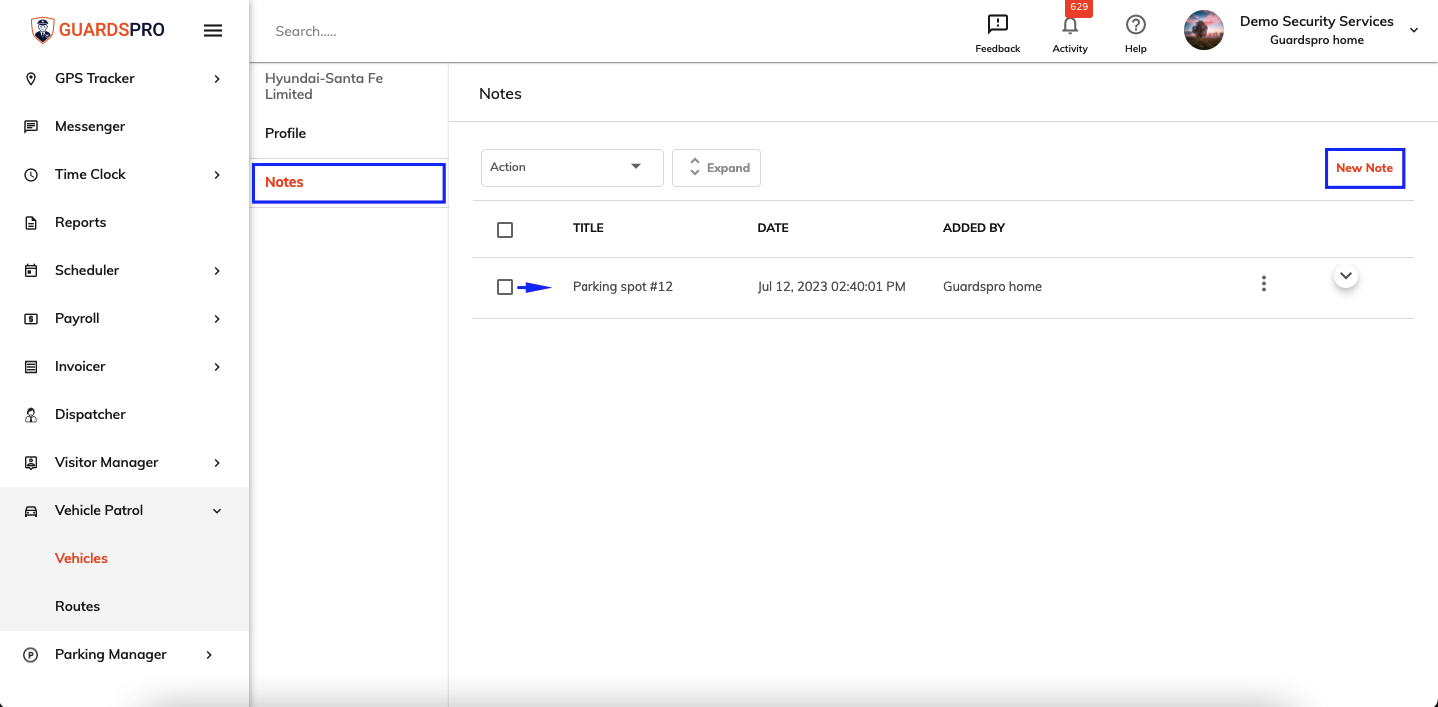Click the Invoicer list icon
The height and width of the screenshot is (707, 1438).
point(31,366)
